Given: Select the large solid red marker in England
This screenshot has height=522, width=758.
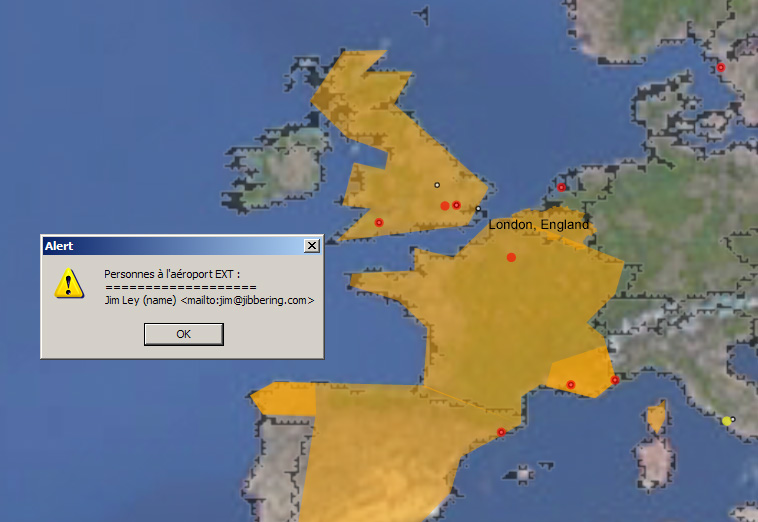Looking at the screenshot, I should [445, 205].
